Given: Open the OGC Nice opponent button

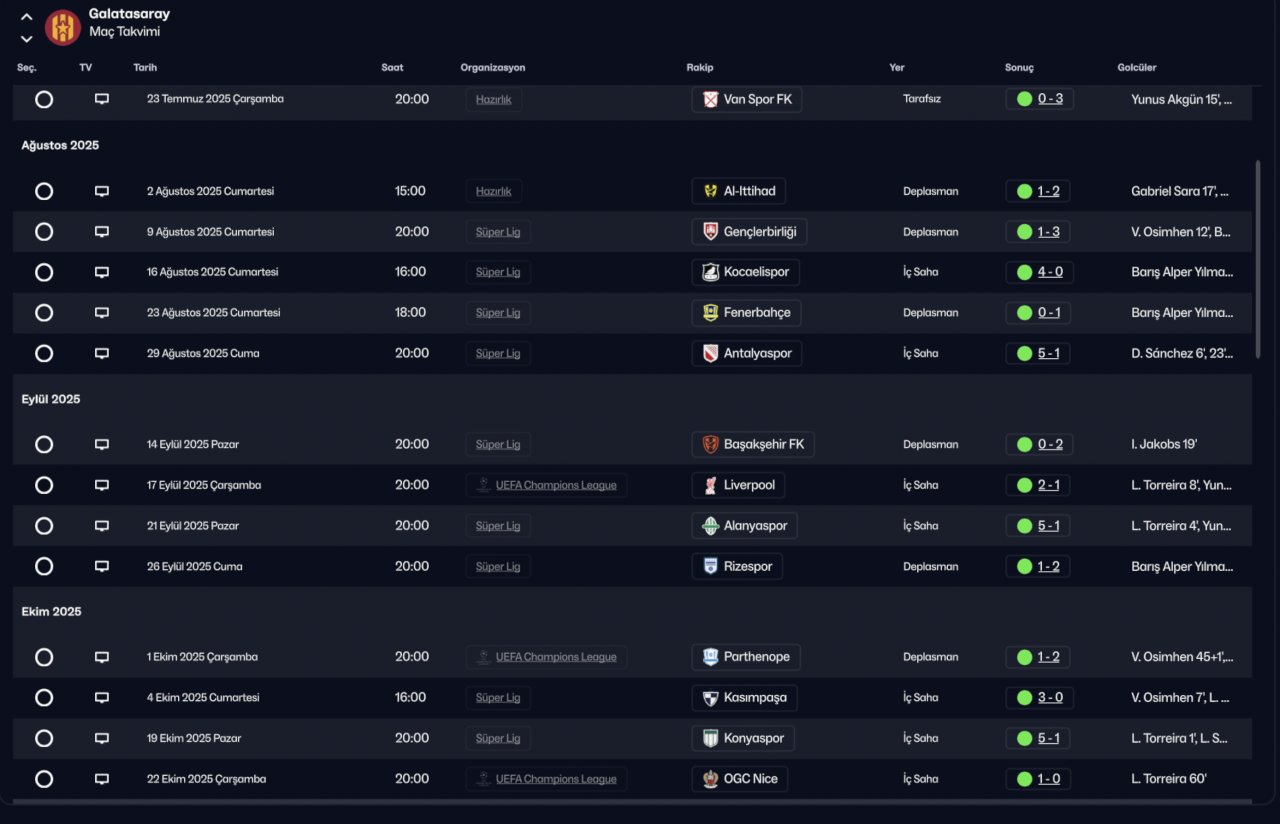Looking at the screenshot, I should tap(740, 779).
